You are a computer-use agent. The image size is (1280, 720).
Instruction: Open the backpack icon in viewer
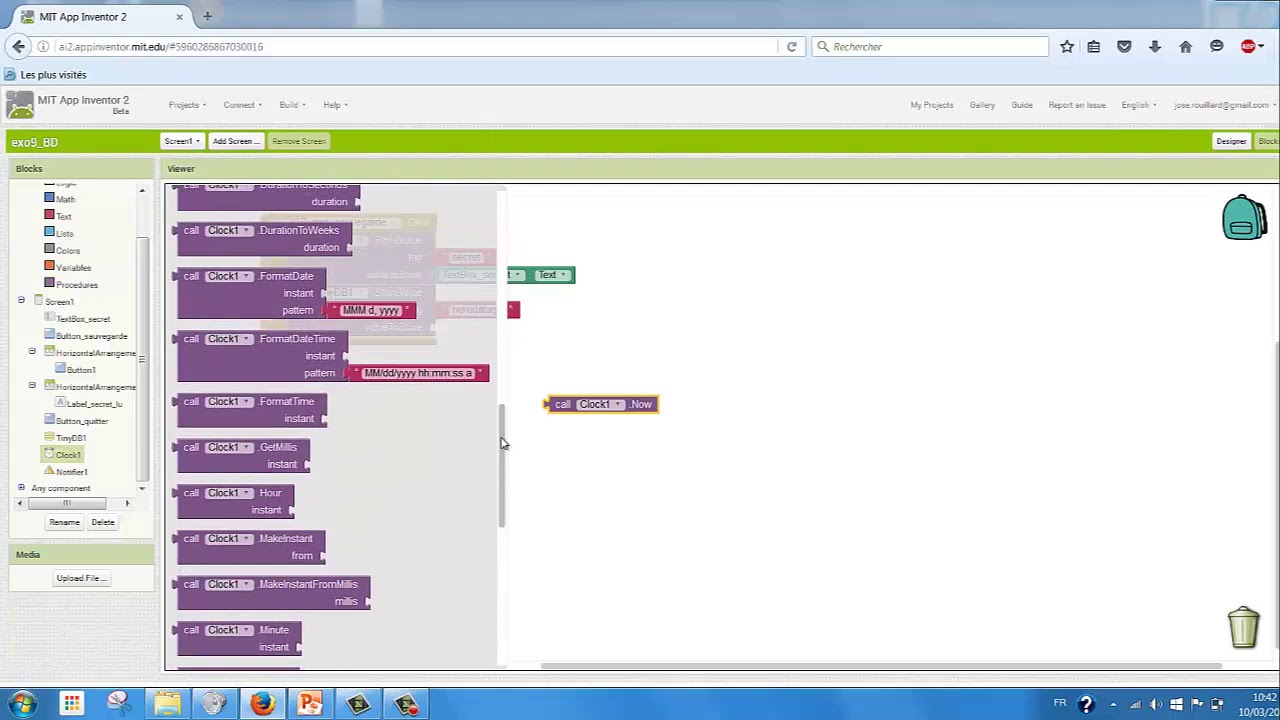pos(1244,217)
